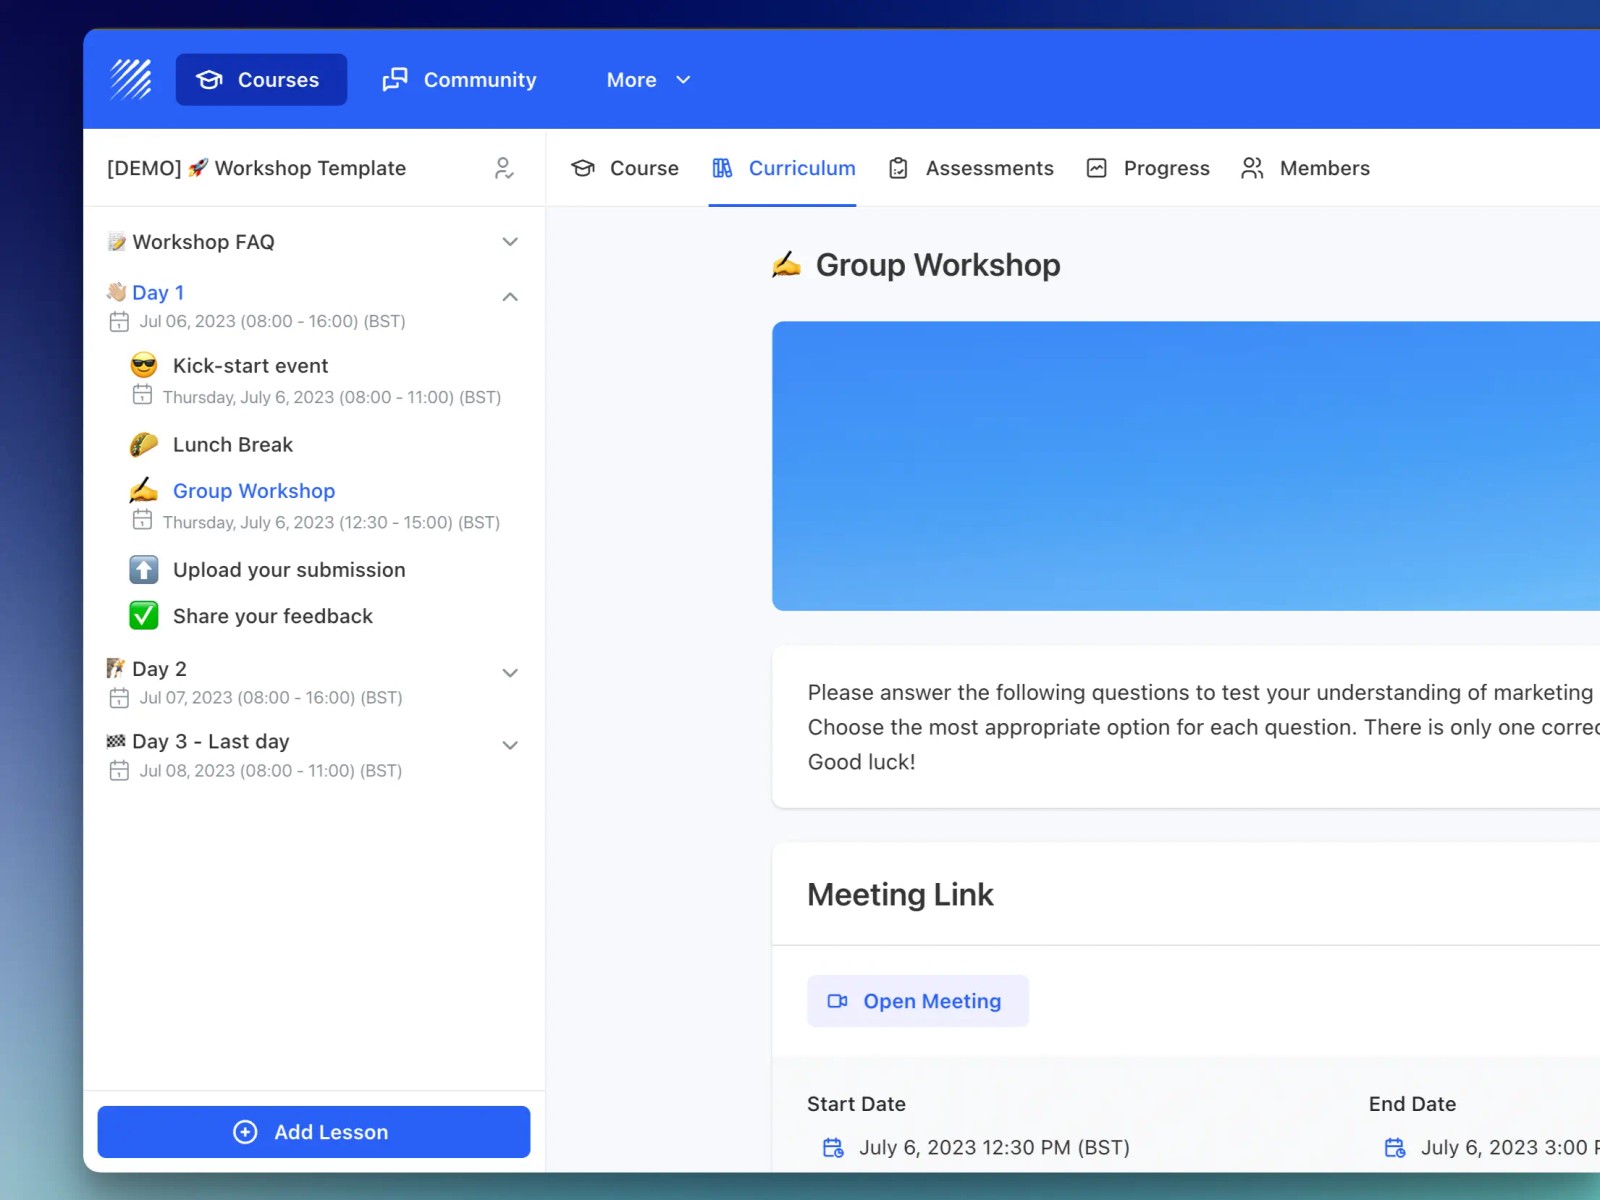1600x1200 pixels.
Task: Click the date text Jul 06, 2023 (08:00 - 16:00)
Action: tap(272, 322)
